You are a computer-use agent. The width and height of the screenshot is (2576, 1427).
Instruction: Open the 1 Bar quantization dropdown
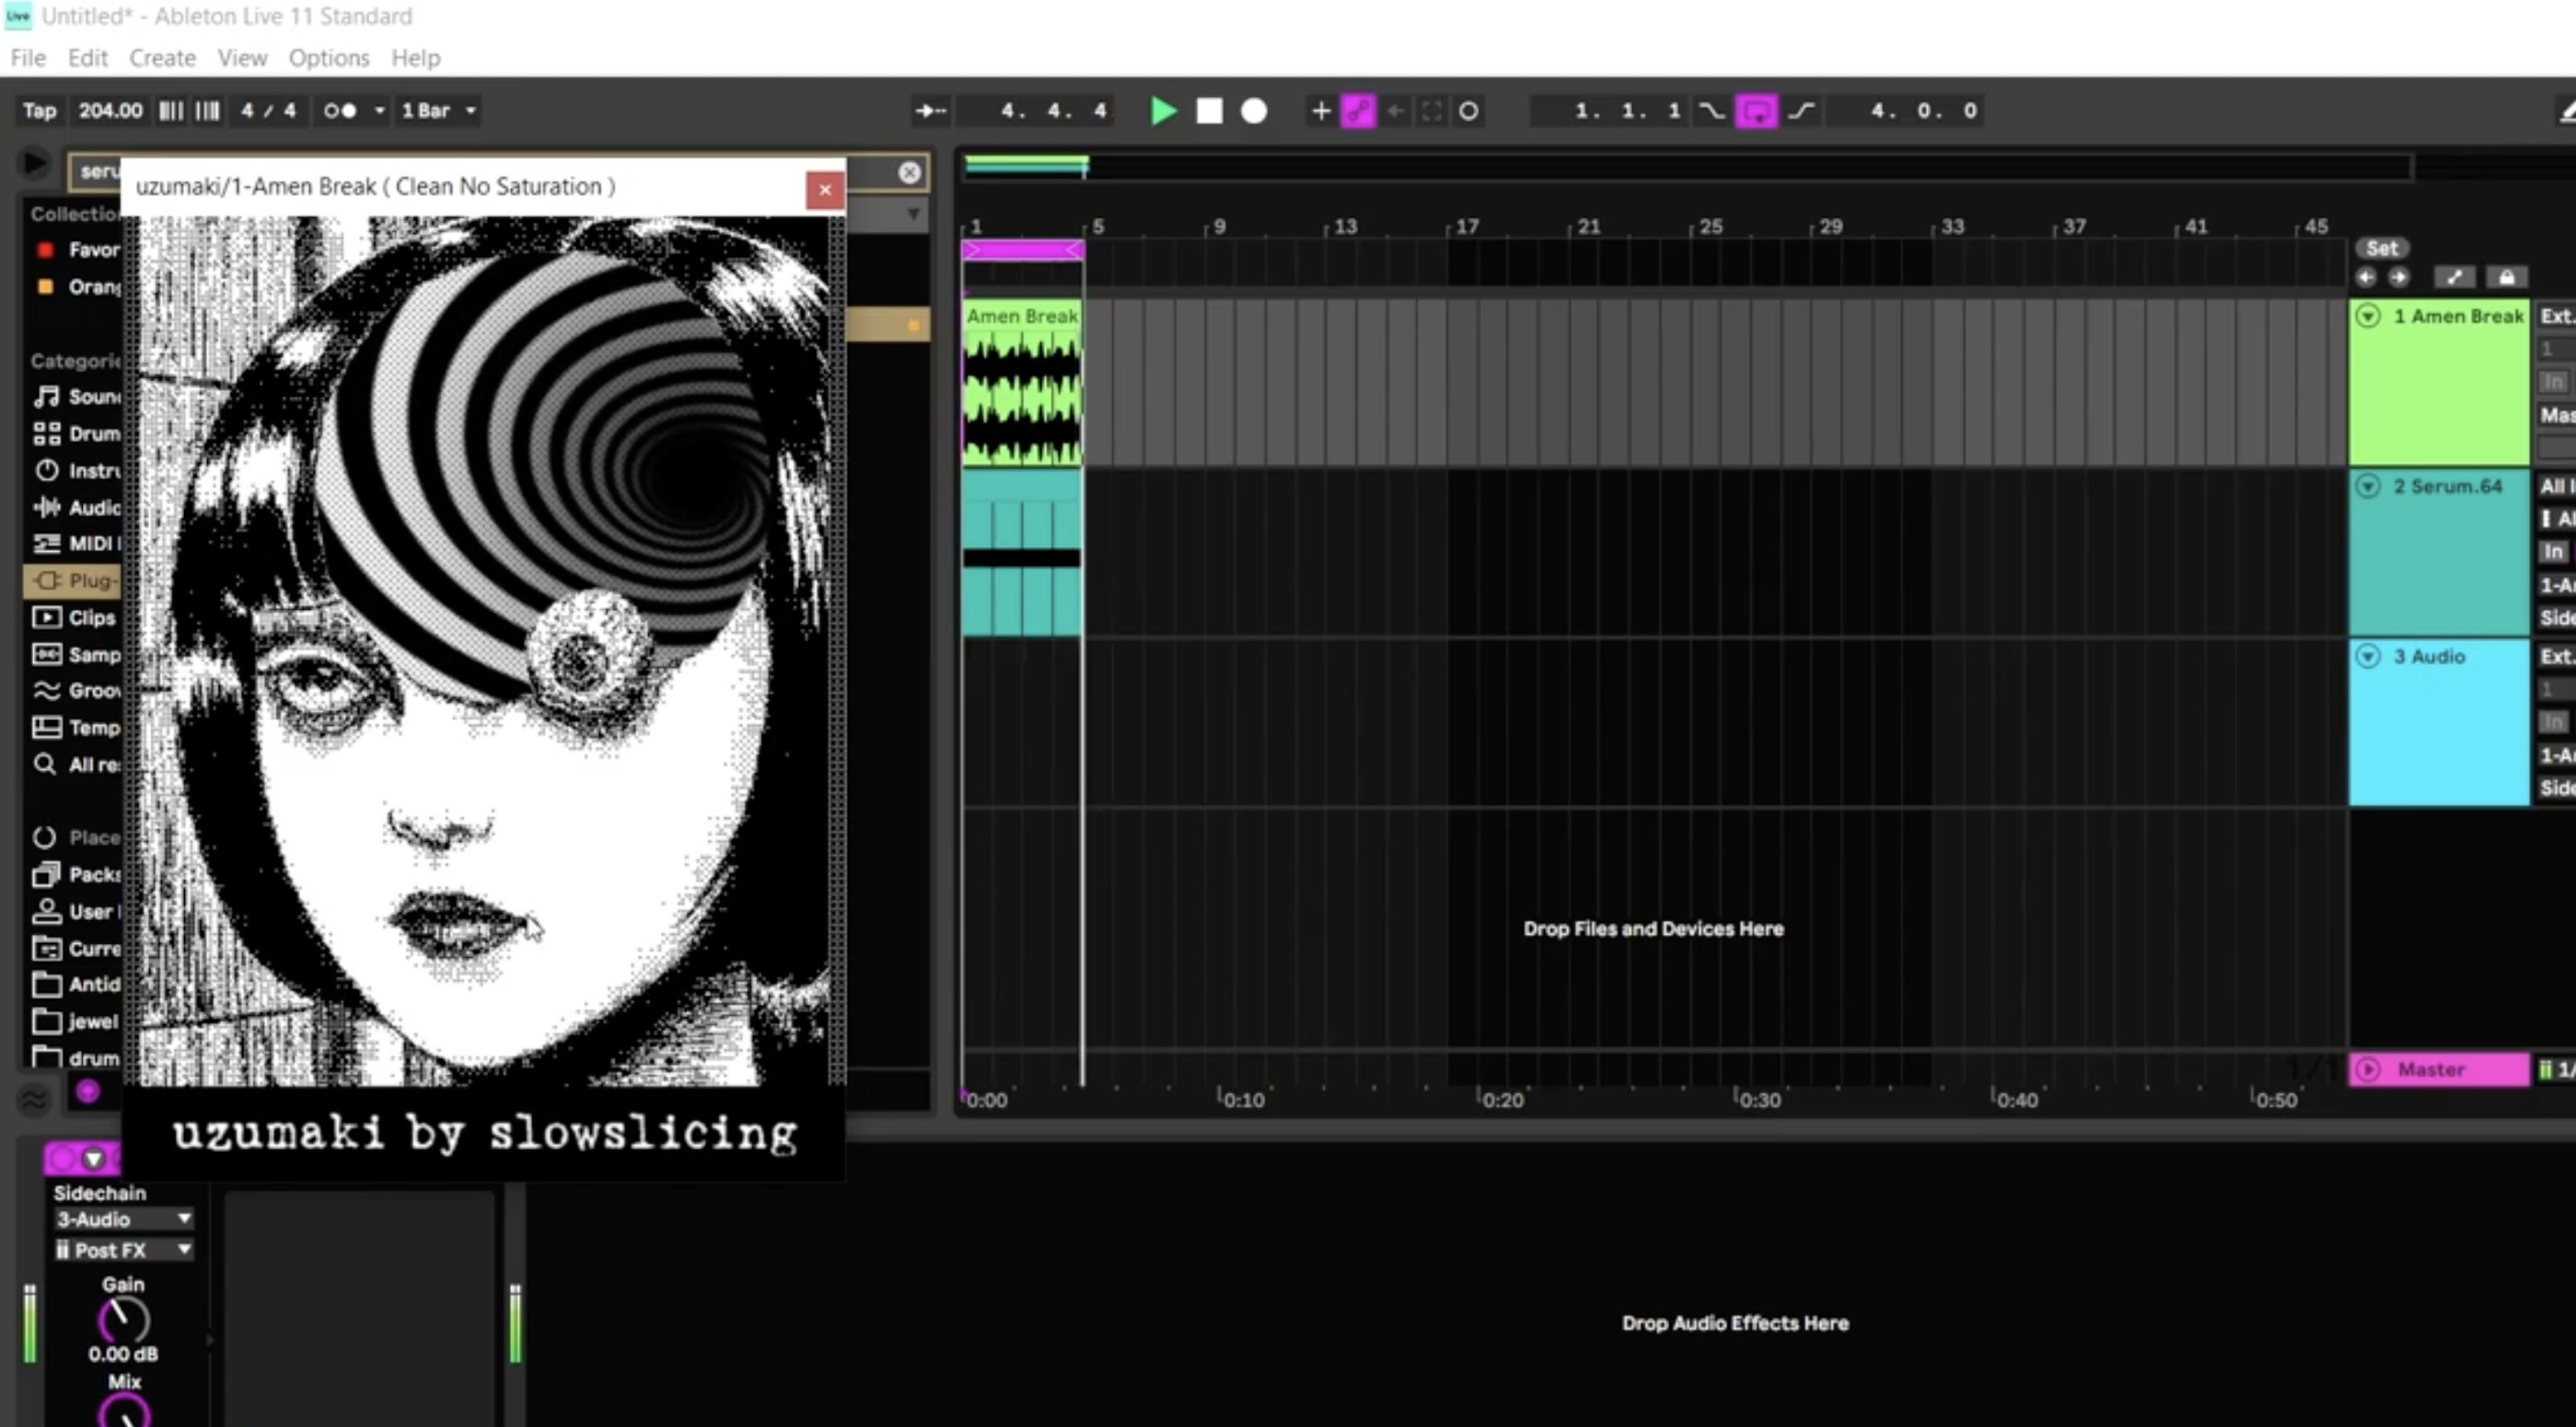point(437,111)
